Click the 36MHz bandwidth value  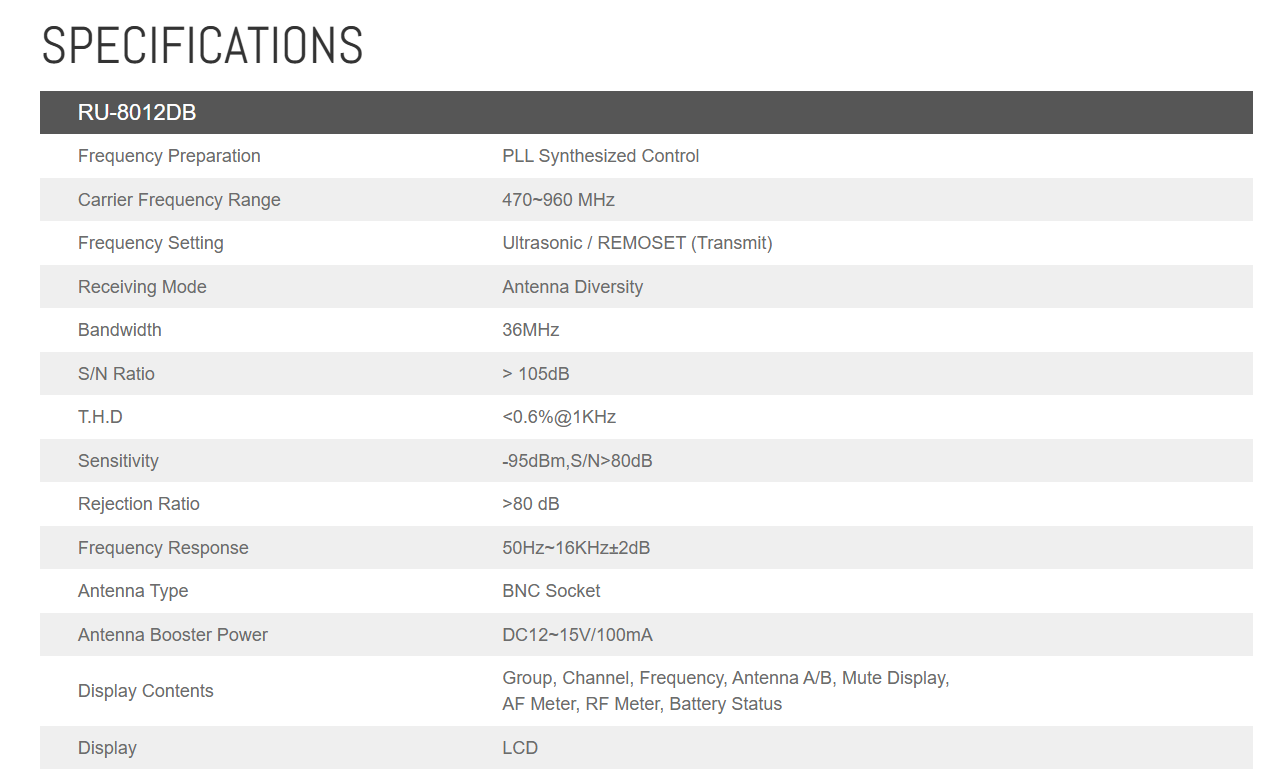[530, 330]
